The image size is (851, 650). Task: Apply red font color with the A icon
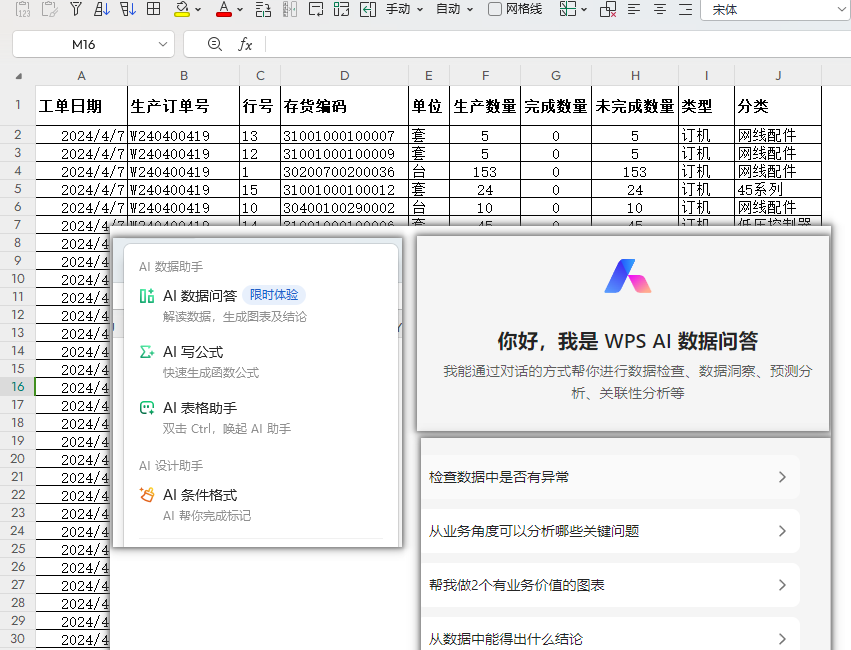click(x=224, y=9)
